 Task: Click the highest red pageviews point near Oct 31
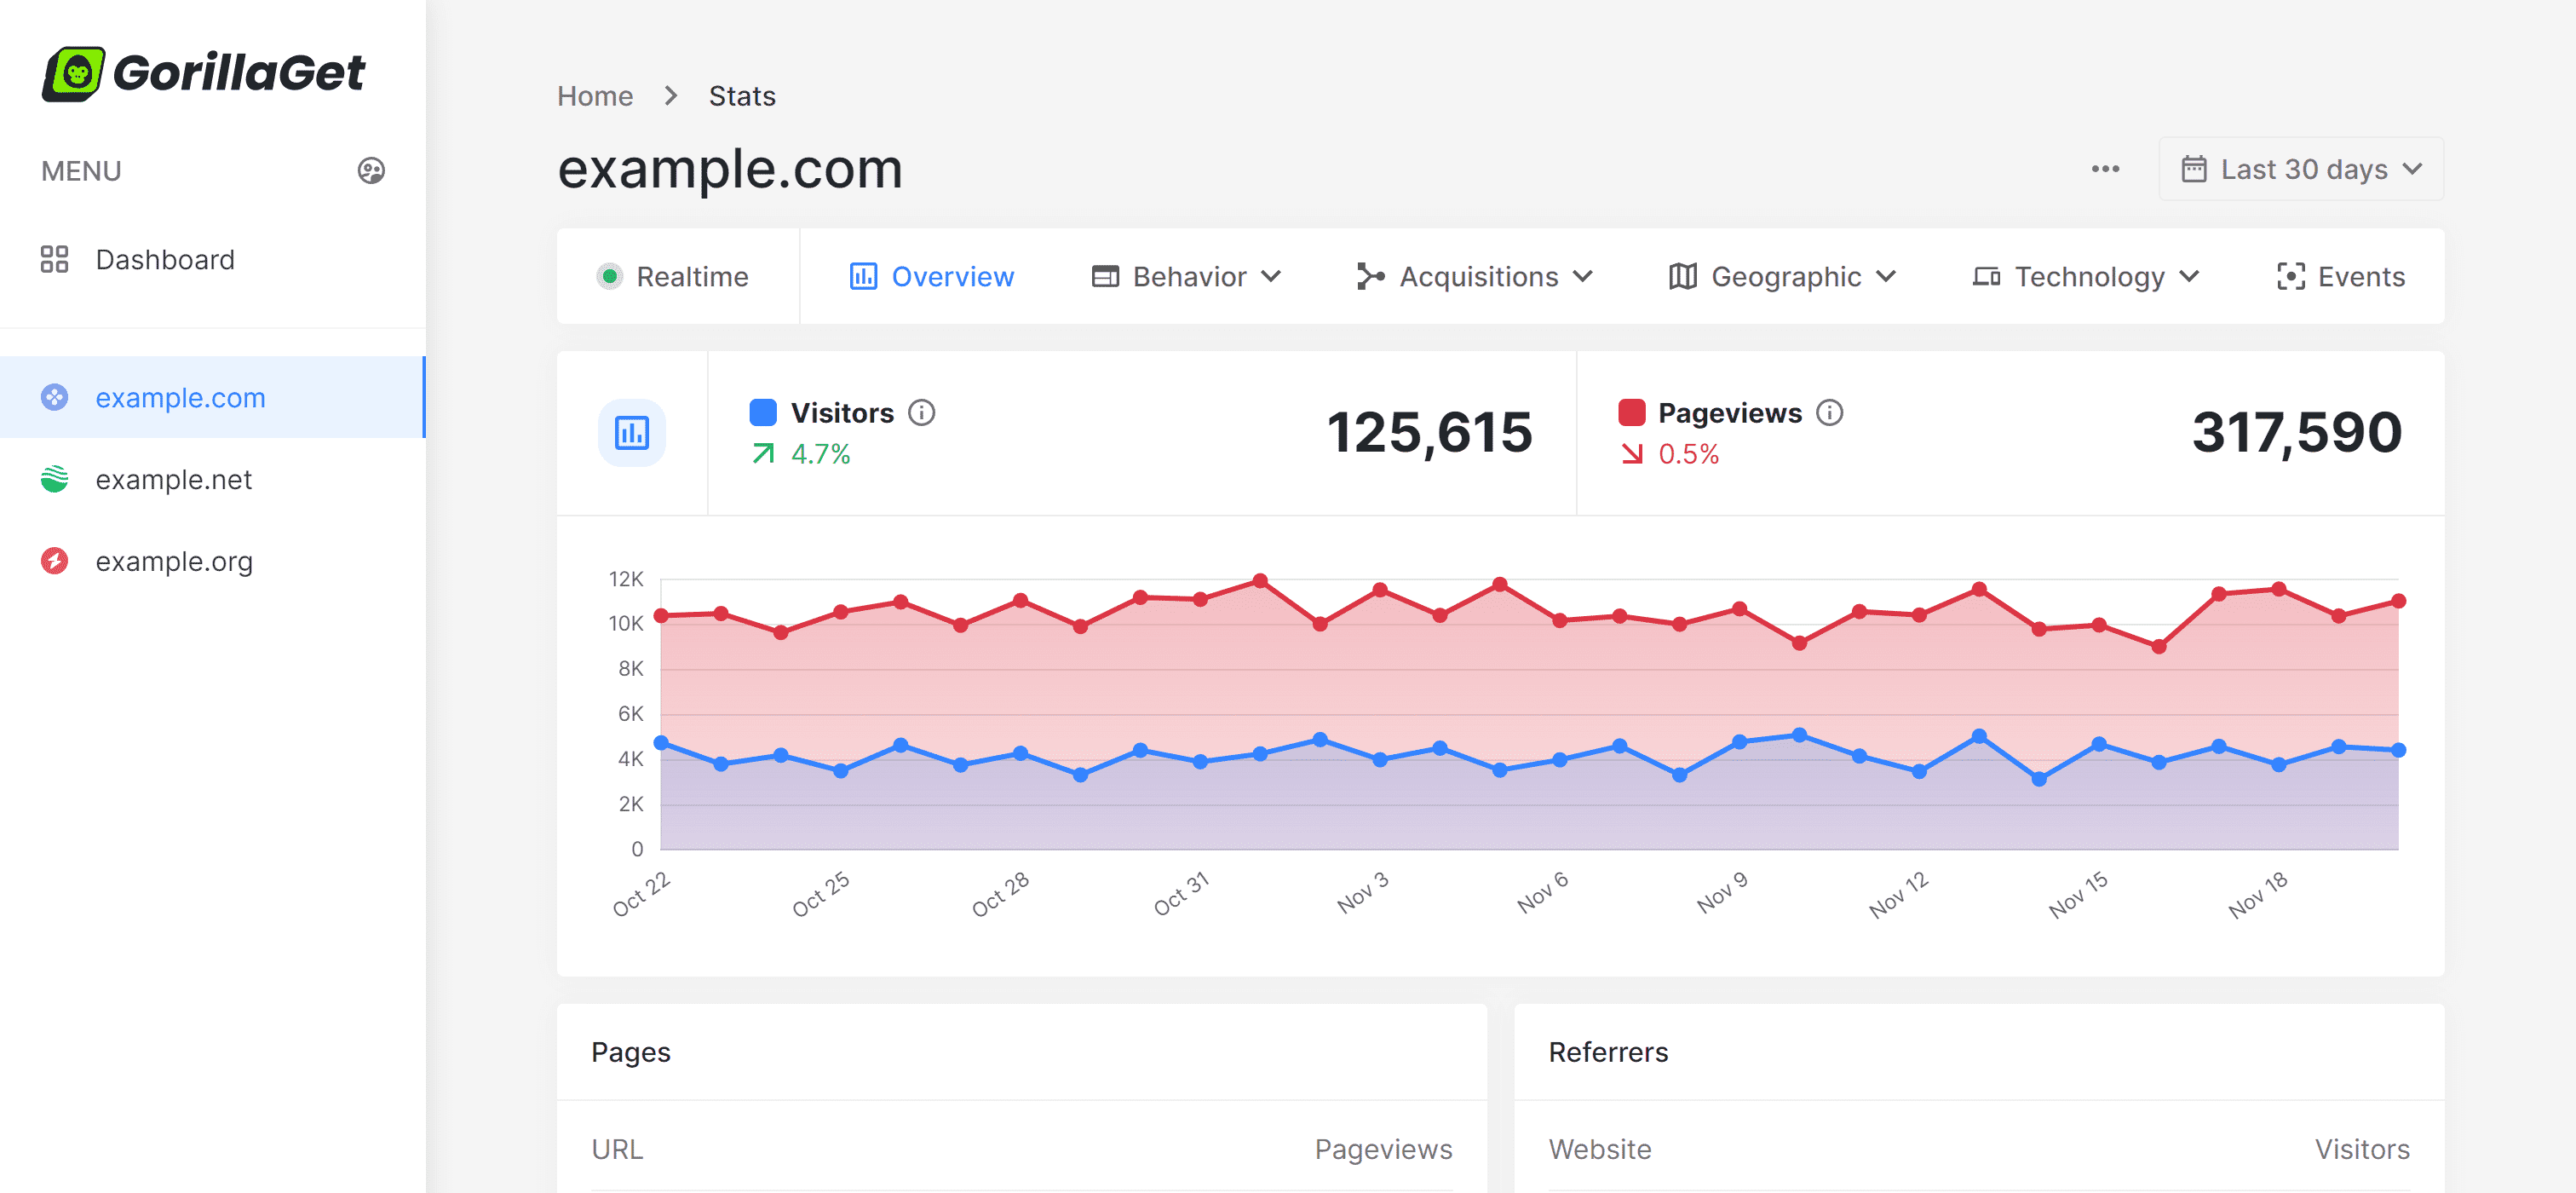click(1260, 581)
